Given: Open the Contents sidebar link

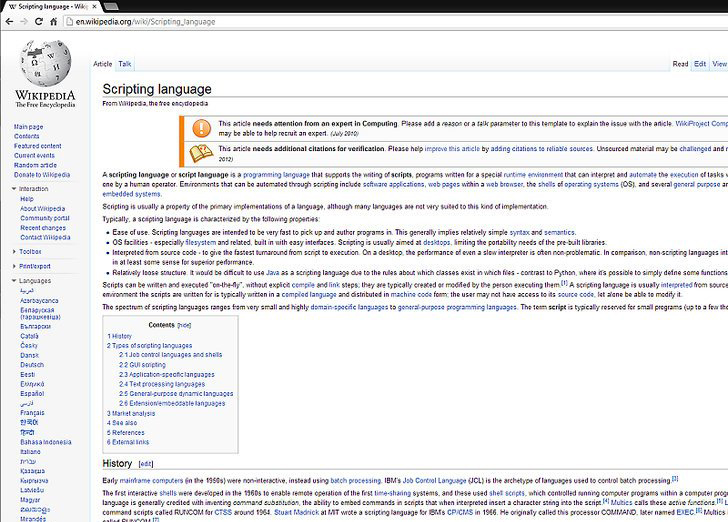Looking at the screenshot, I should click(x=26, y=136).
